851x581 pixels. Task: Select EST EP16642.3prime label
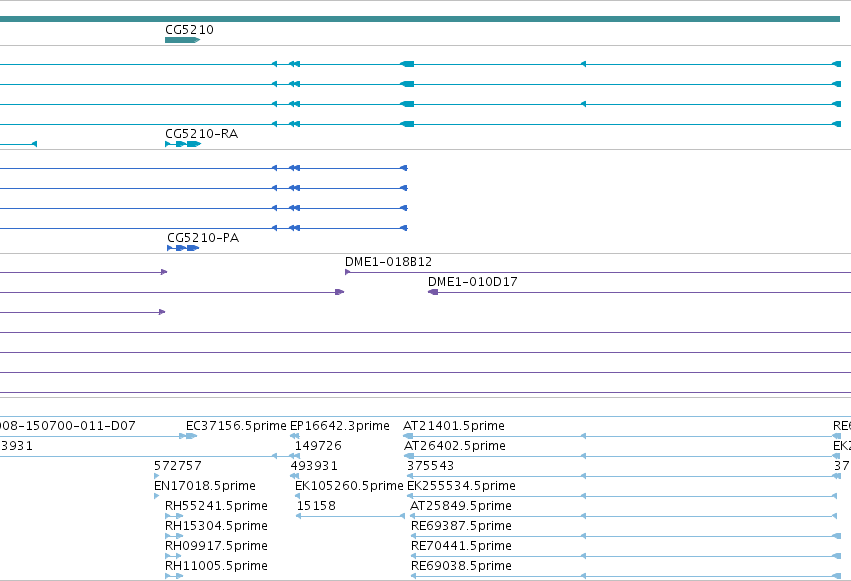[x=340, y=426]
